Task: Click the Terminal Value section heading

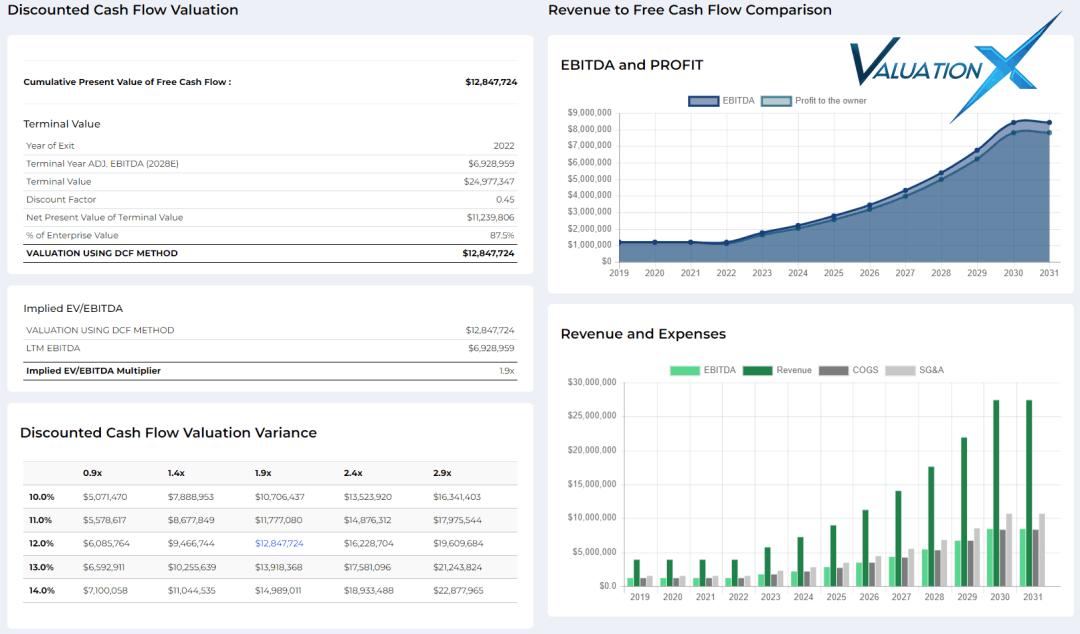Action: click(x=62, y=124)
